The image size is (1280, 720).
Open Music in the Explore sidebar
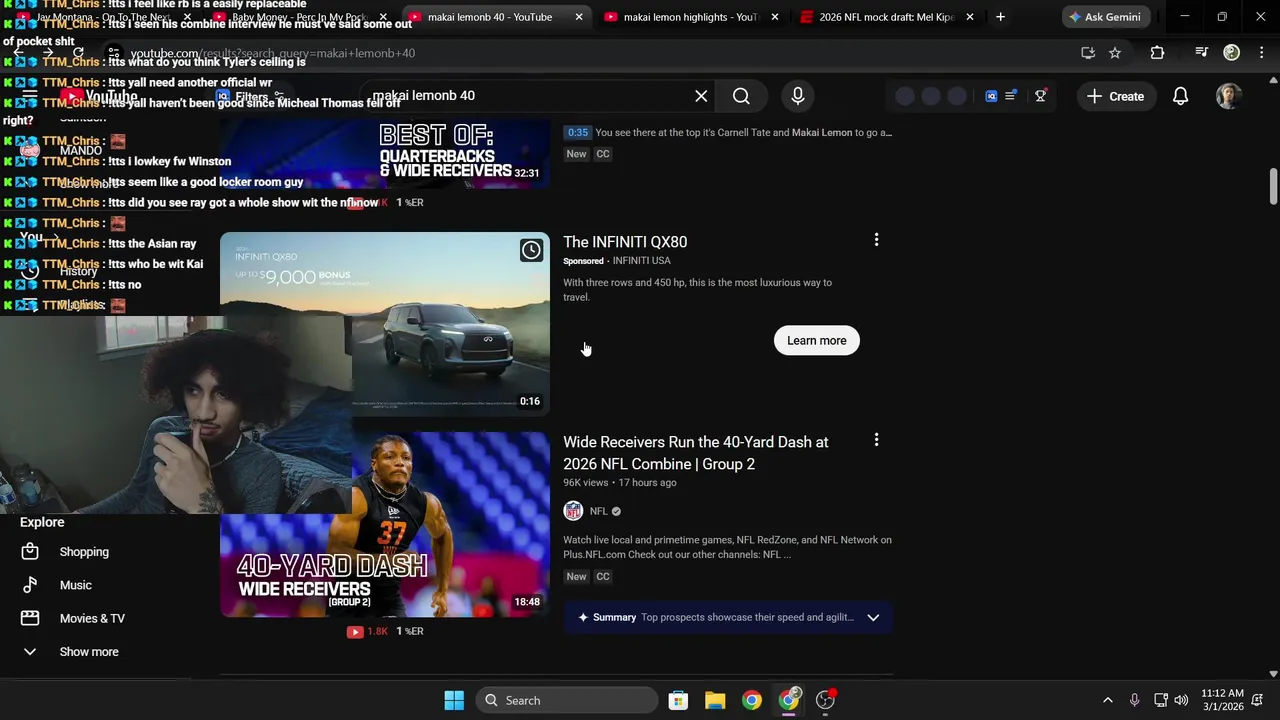tap(76, 585)
